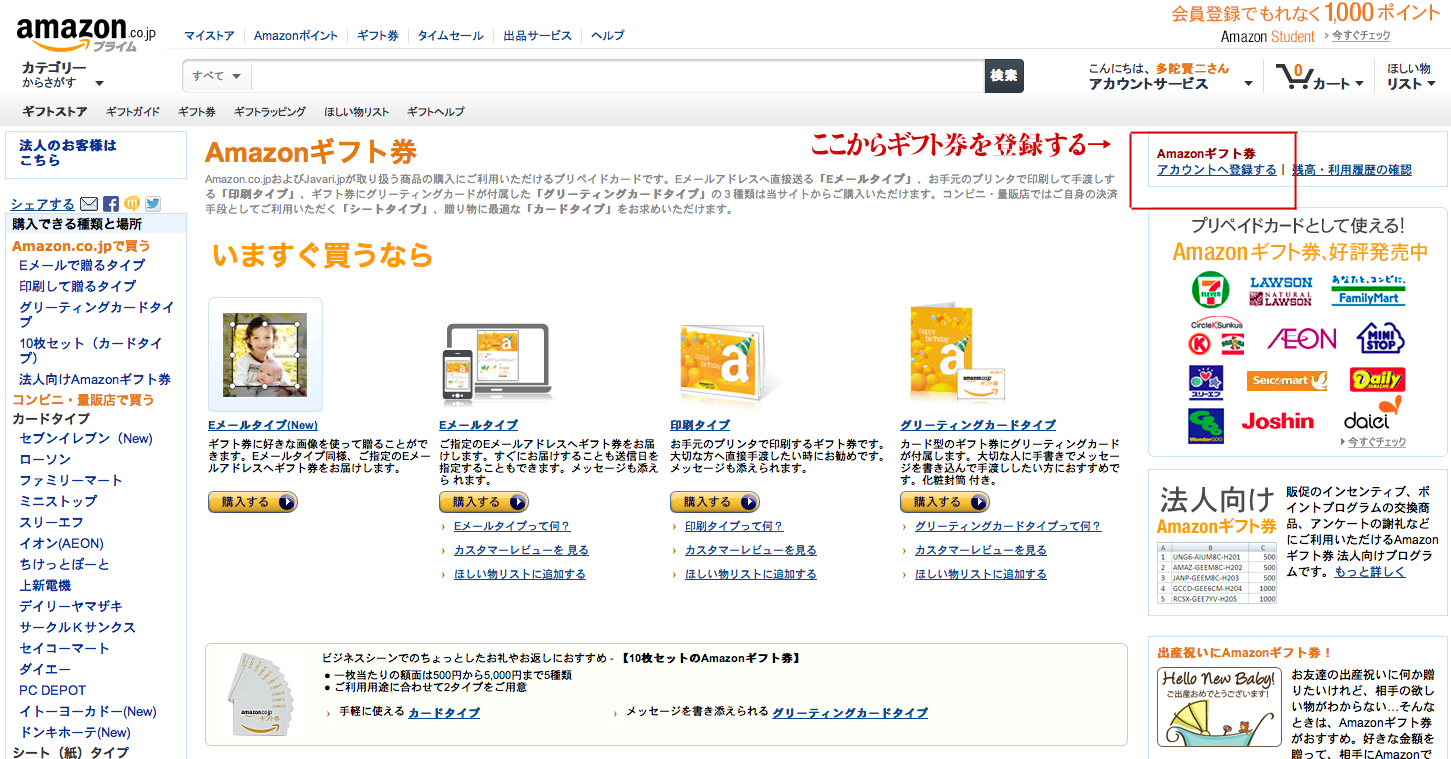Click グリーティングカードタイプって何? link

1008,526
